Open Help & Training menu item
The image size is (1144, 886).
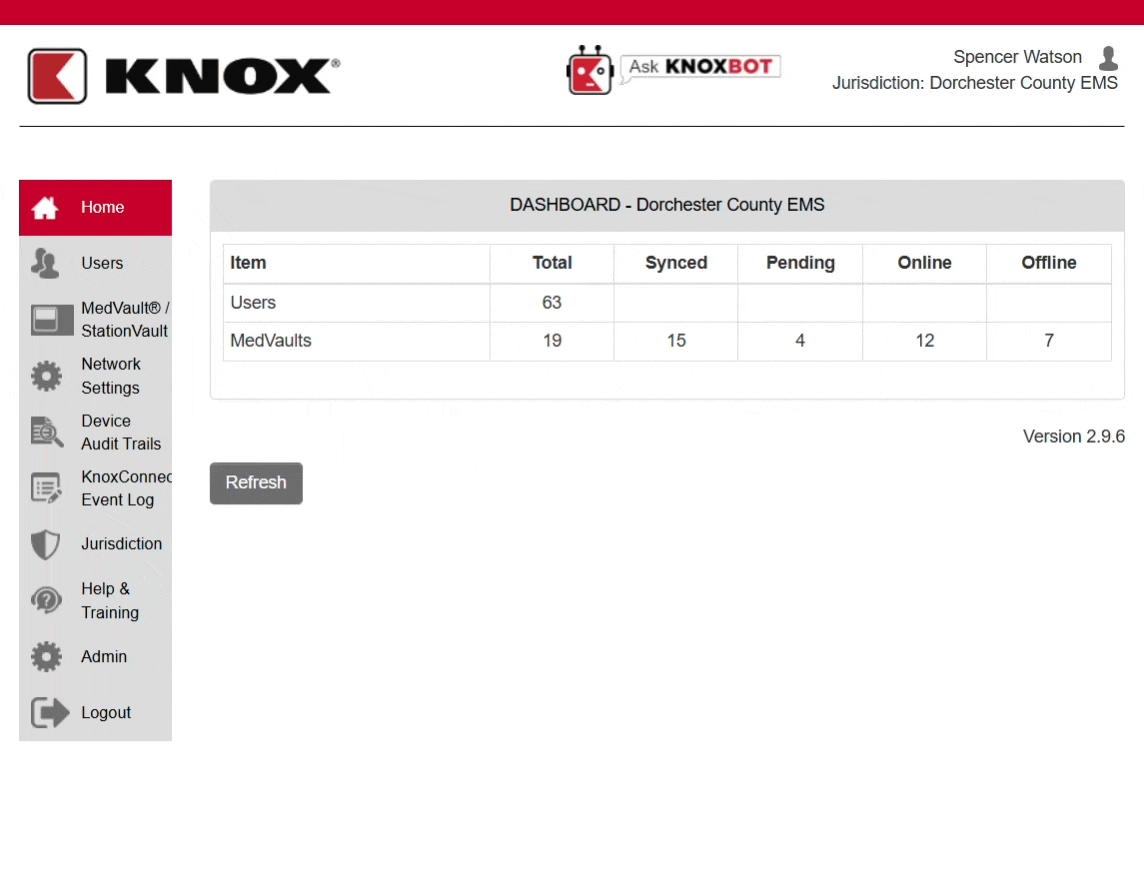tap(96, 601)
